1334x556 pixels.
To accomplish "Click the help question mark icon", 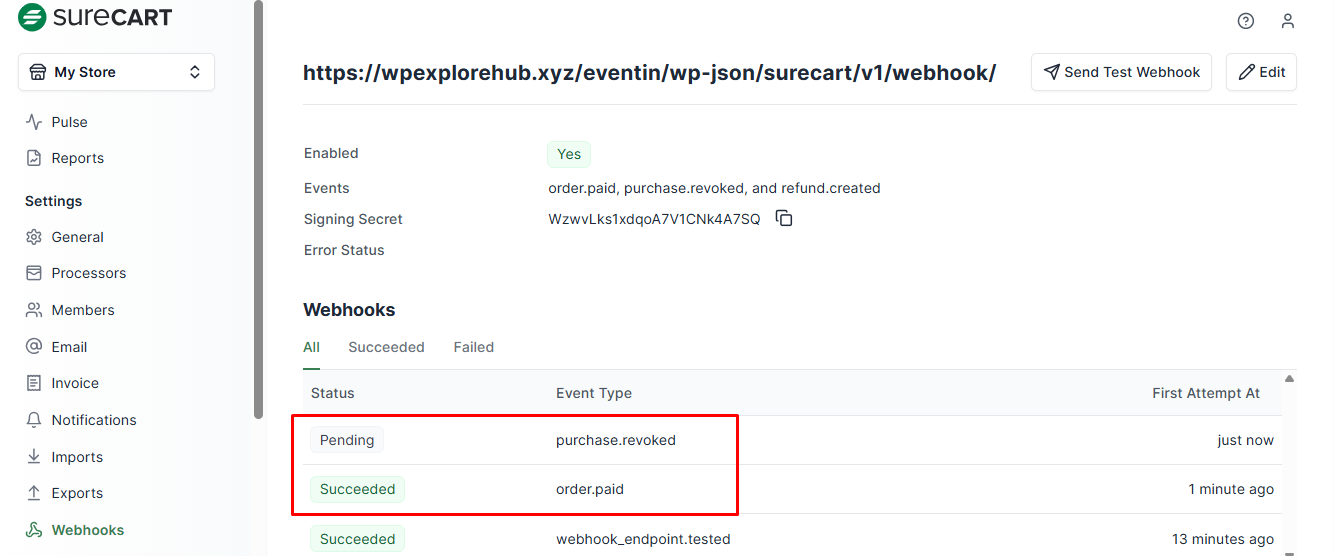I will (x=1245, y=21).
